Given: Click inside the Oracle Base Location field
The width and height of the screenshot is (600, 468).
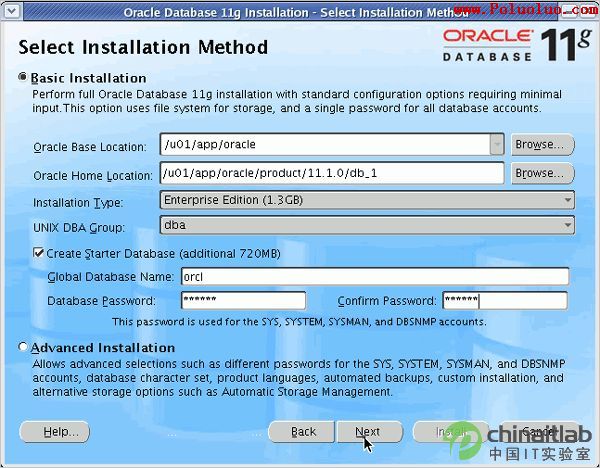Looking at the screenshot, I should click(x=325, y=145).
